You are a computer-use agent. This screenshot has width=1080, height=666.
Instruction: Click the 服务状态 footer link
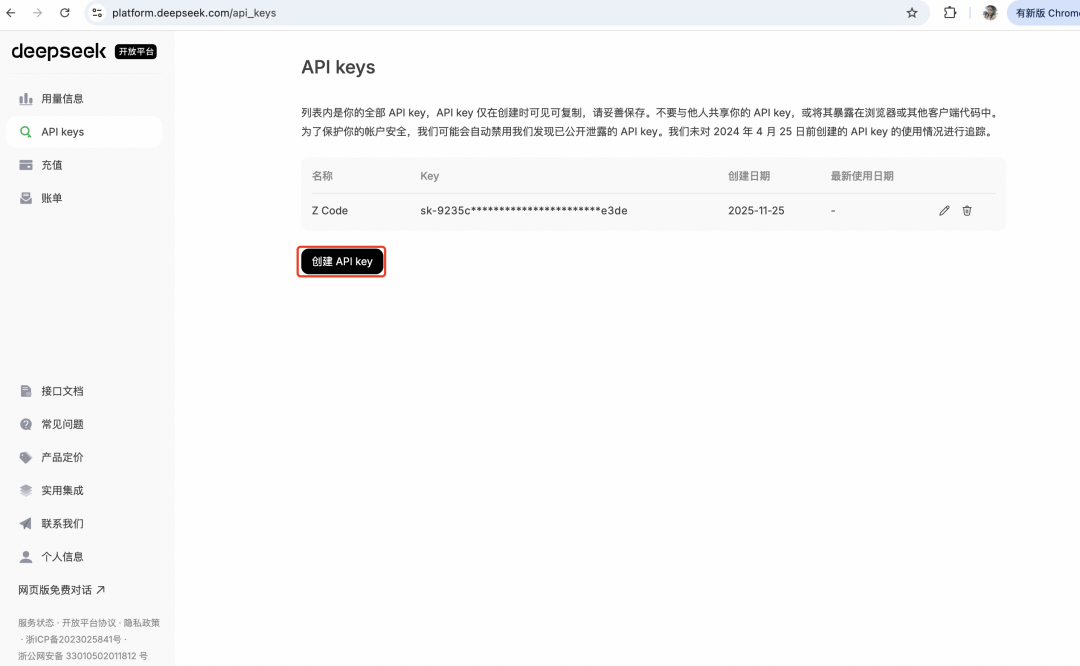click(x=36, y=623)
